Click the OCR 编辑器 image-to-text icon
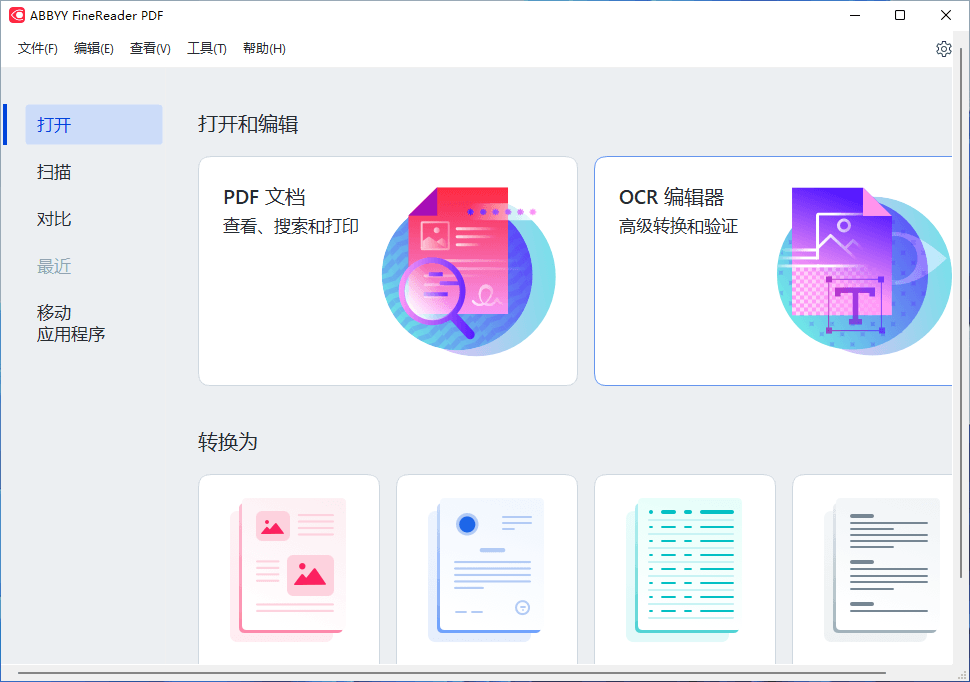 point(863,270)
